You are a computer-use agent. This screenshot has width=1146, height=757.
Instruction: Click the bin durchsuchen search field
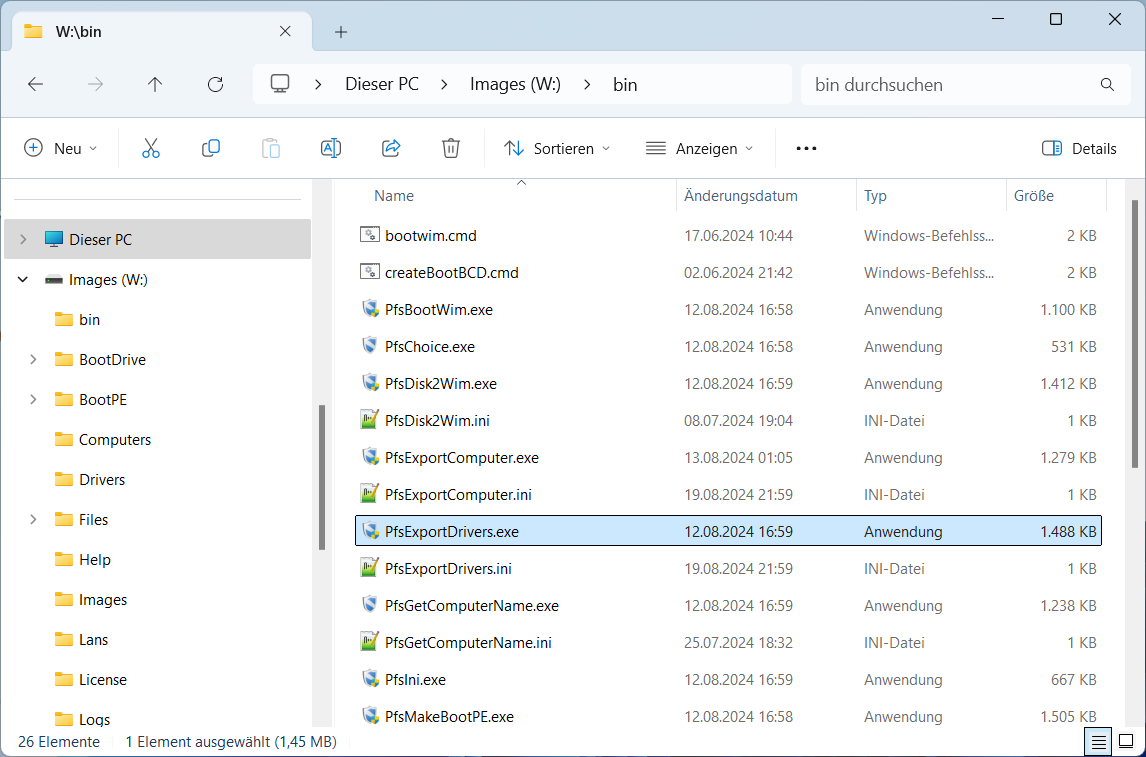point(950,85)
